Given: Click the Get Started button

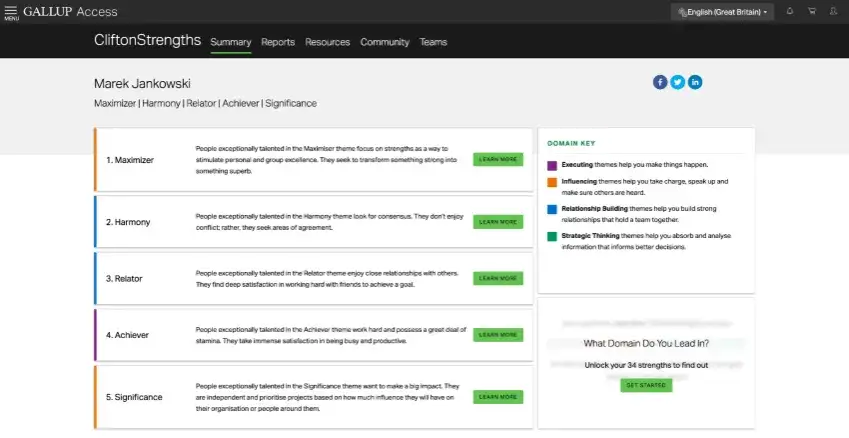Looking at the screenshot, I should 646,385.
